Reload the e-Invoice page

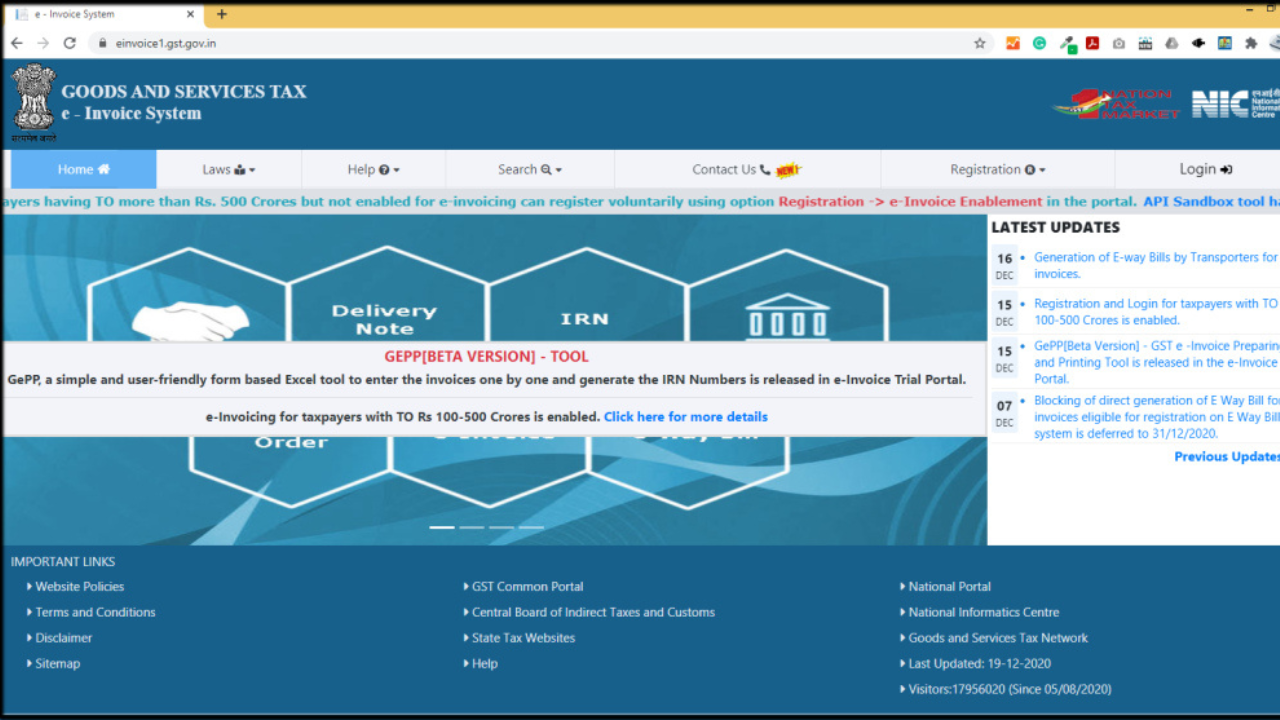(x=70, y=43)
